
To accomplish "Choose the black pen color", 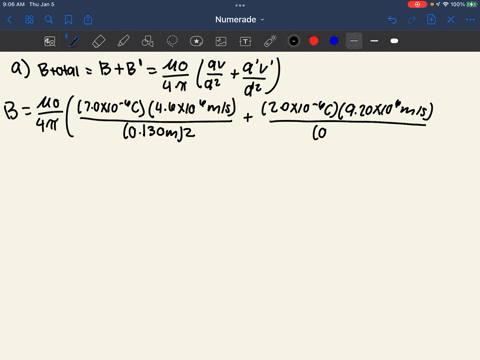I will (294, 41).
